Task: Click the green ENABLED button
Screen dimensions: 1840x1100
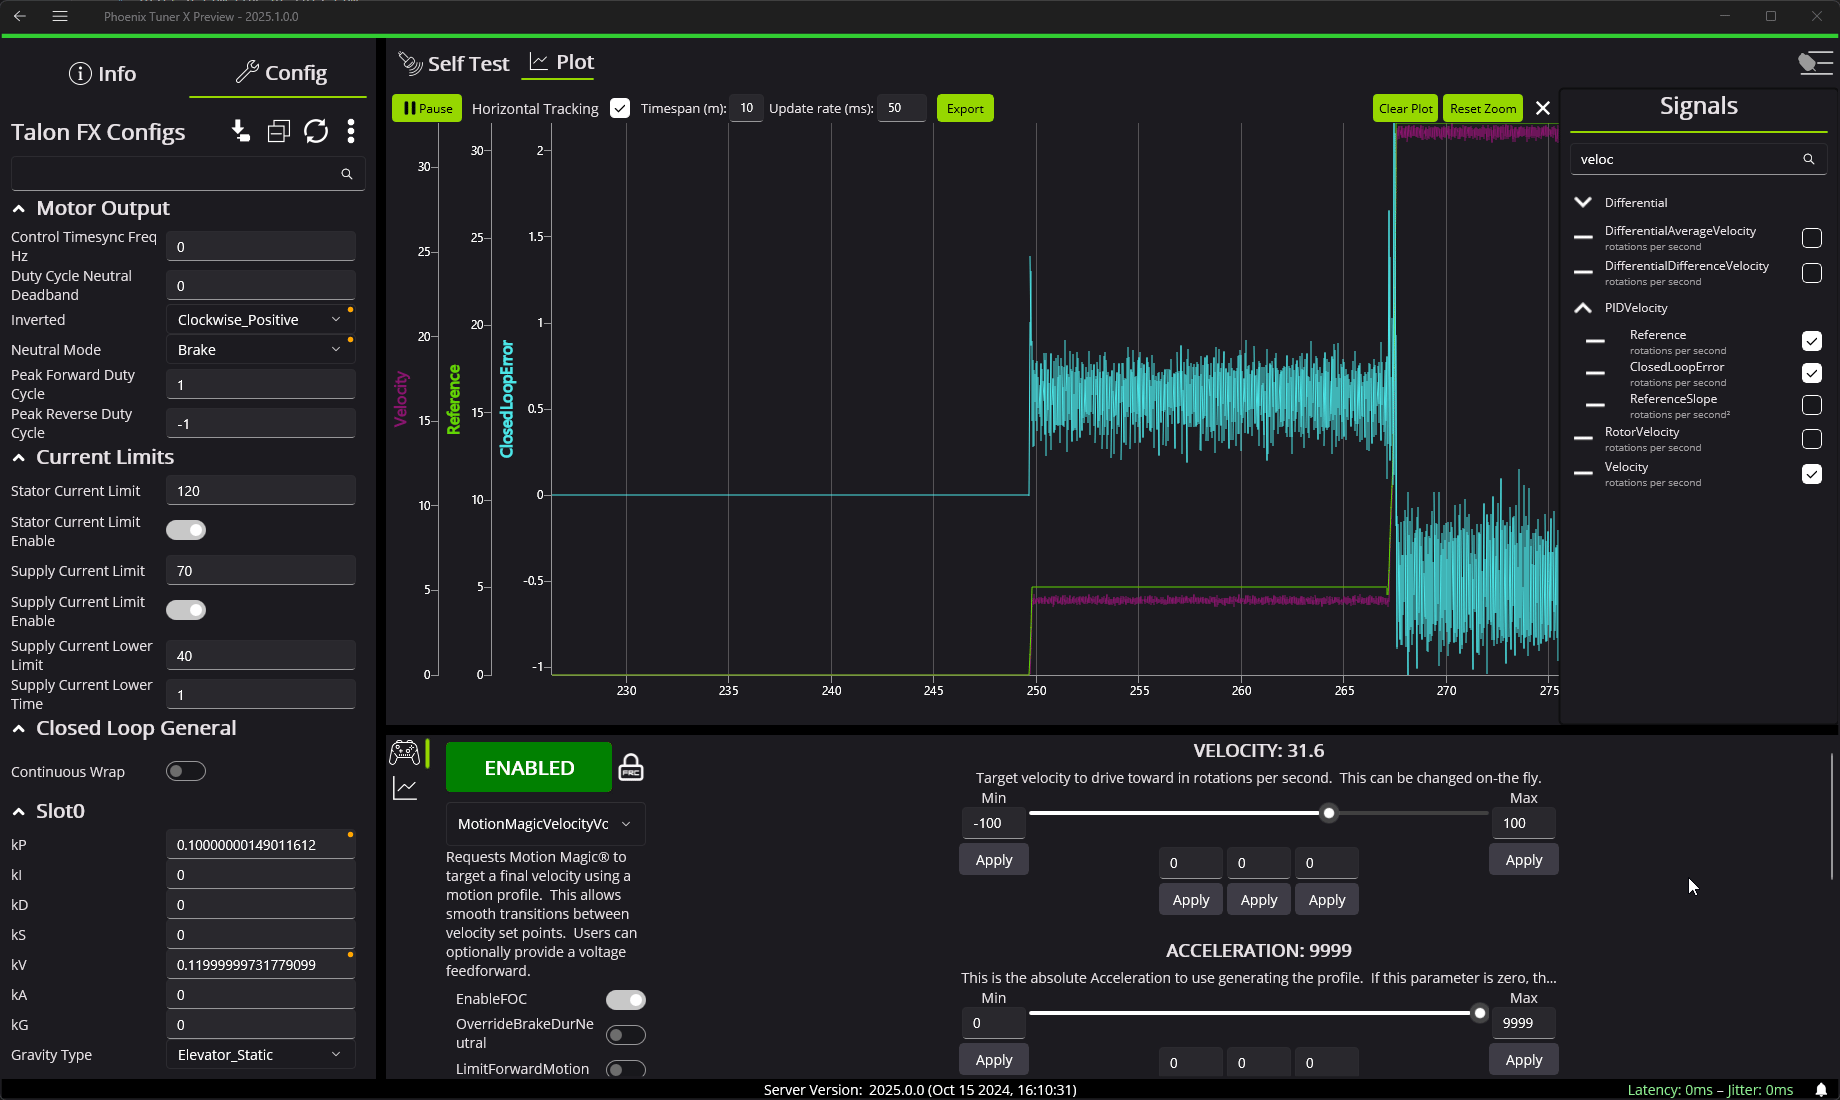Action: pos(529,767)
